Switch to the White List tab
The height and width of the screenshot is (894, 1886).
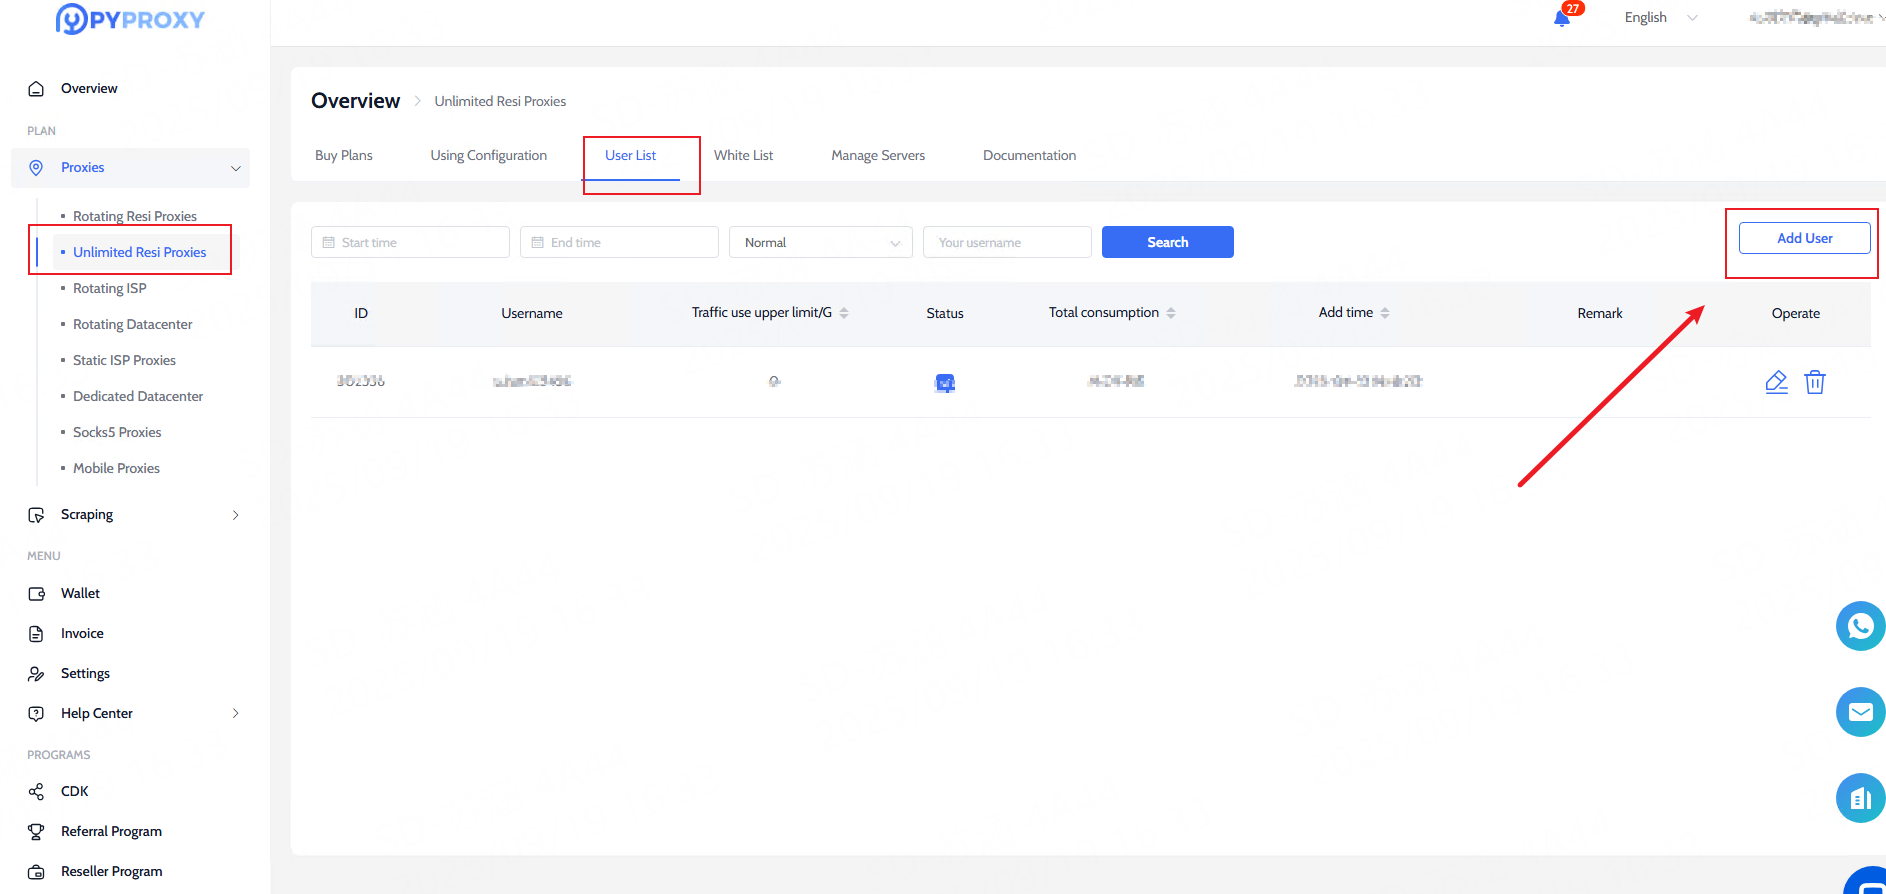coord(743,155)
